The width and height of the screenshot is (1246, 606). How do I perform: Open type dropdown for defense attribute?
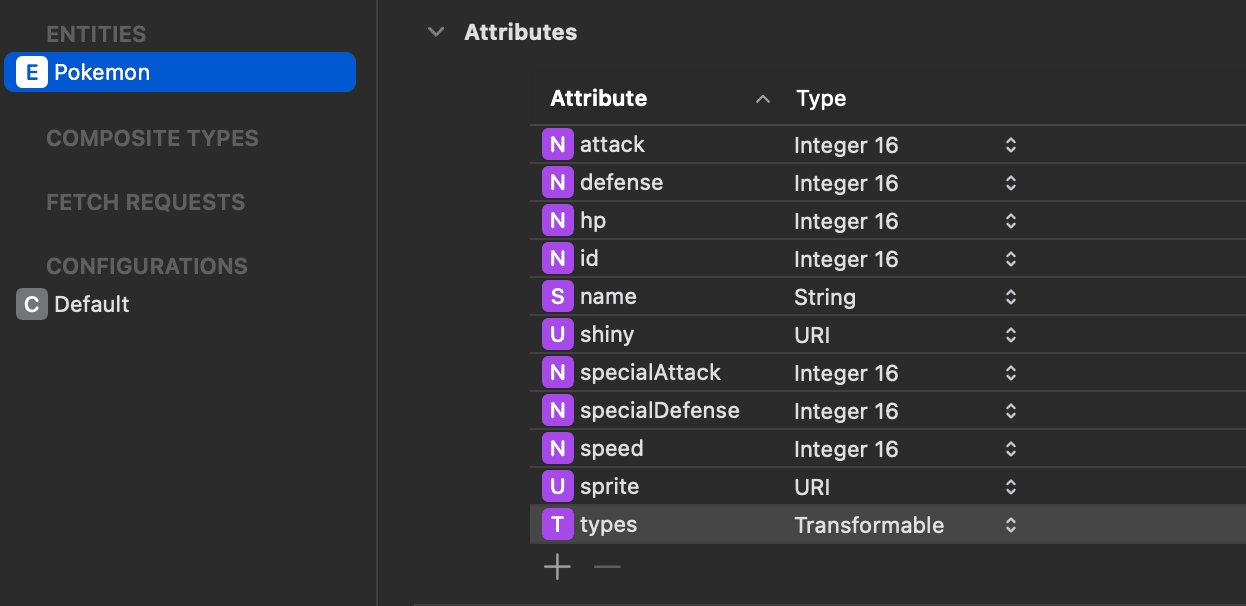tap(1011, 183)
